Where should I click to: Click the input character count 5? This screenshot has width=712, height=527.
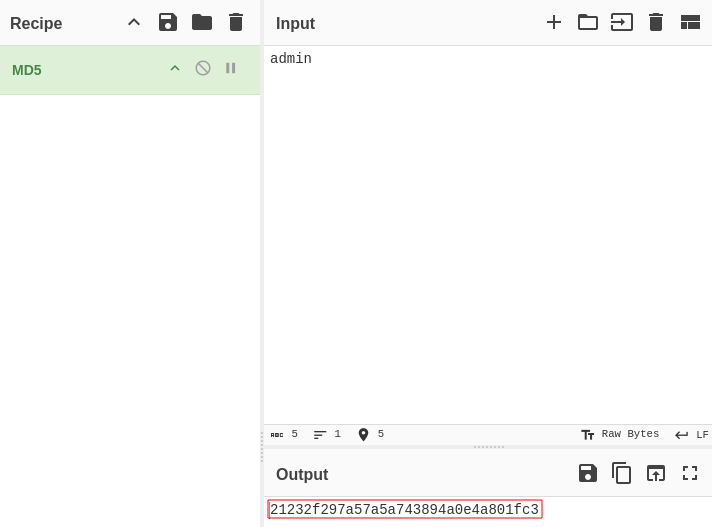[x=284, y=434]
